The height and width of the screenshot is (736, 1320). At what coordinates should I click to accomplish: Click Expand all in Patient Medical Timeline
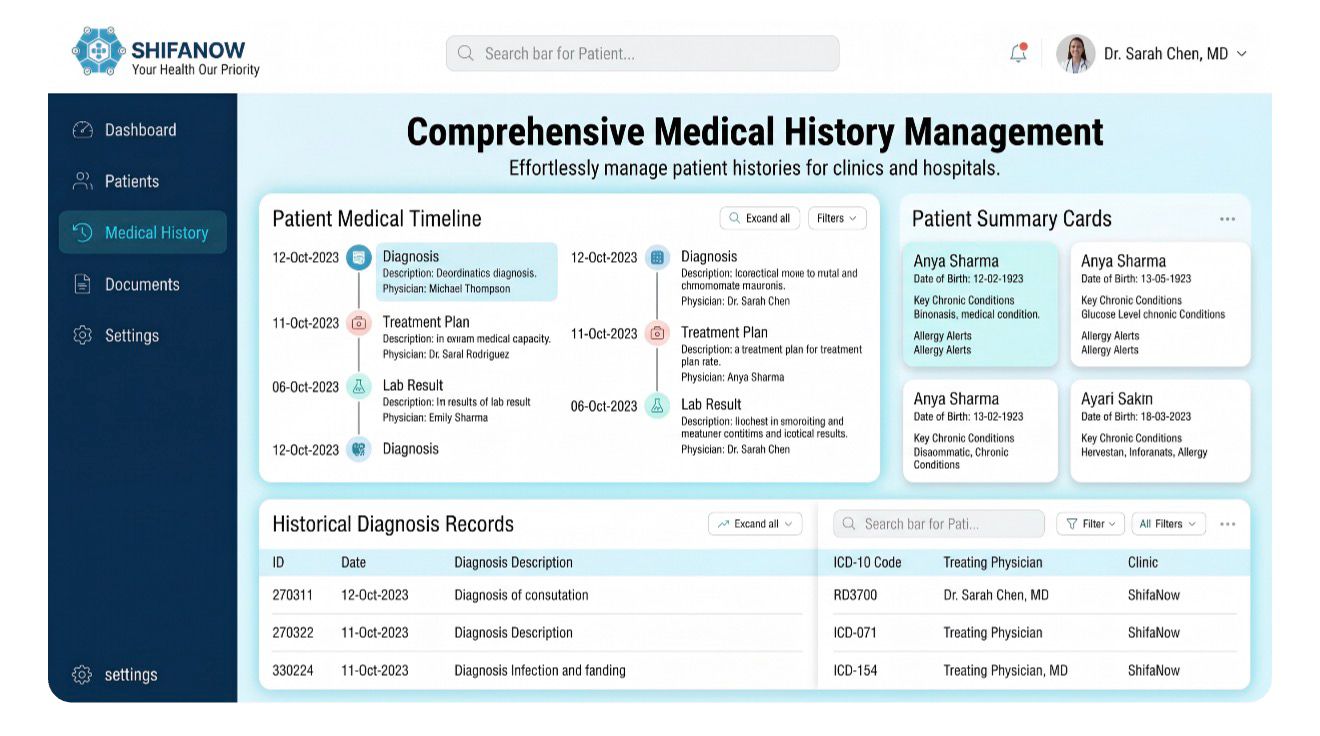pyautogui.click(x=759, y=219)
